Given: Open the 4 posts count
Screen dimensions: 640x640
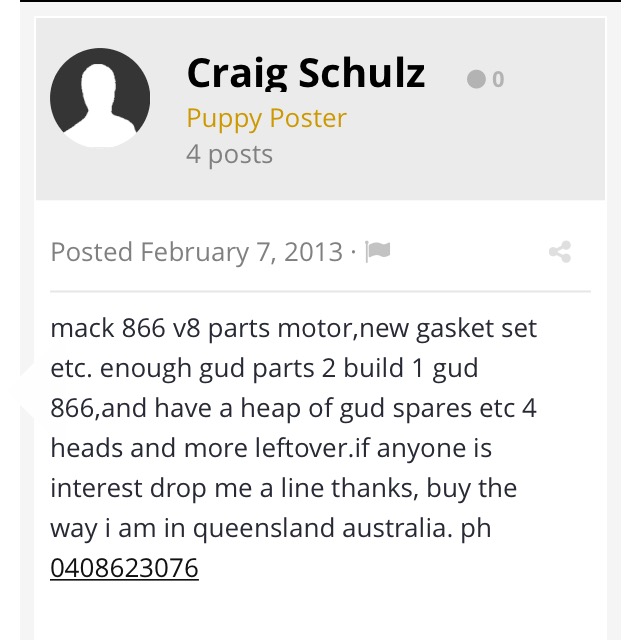Looking at the screenshot, I should [229, 154].
